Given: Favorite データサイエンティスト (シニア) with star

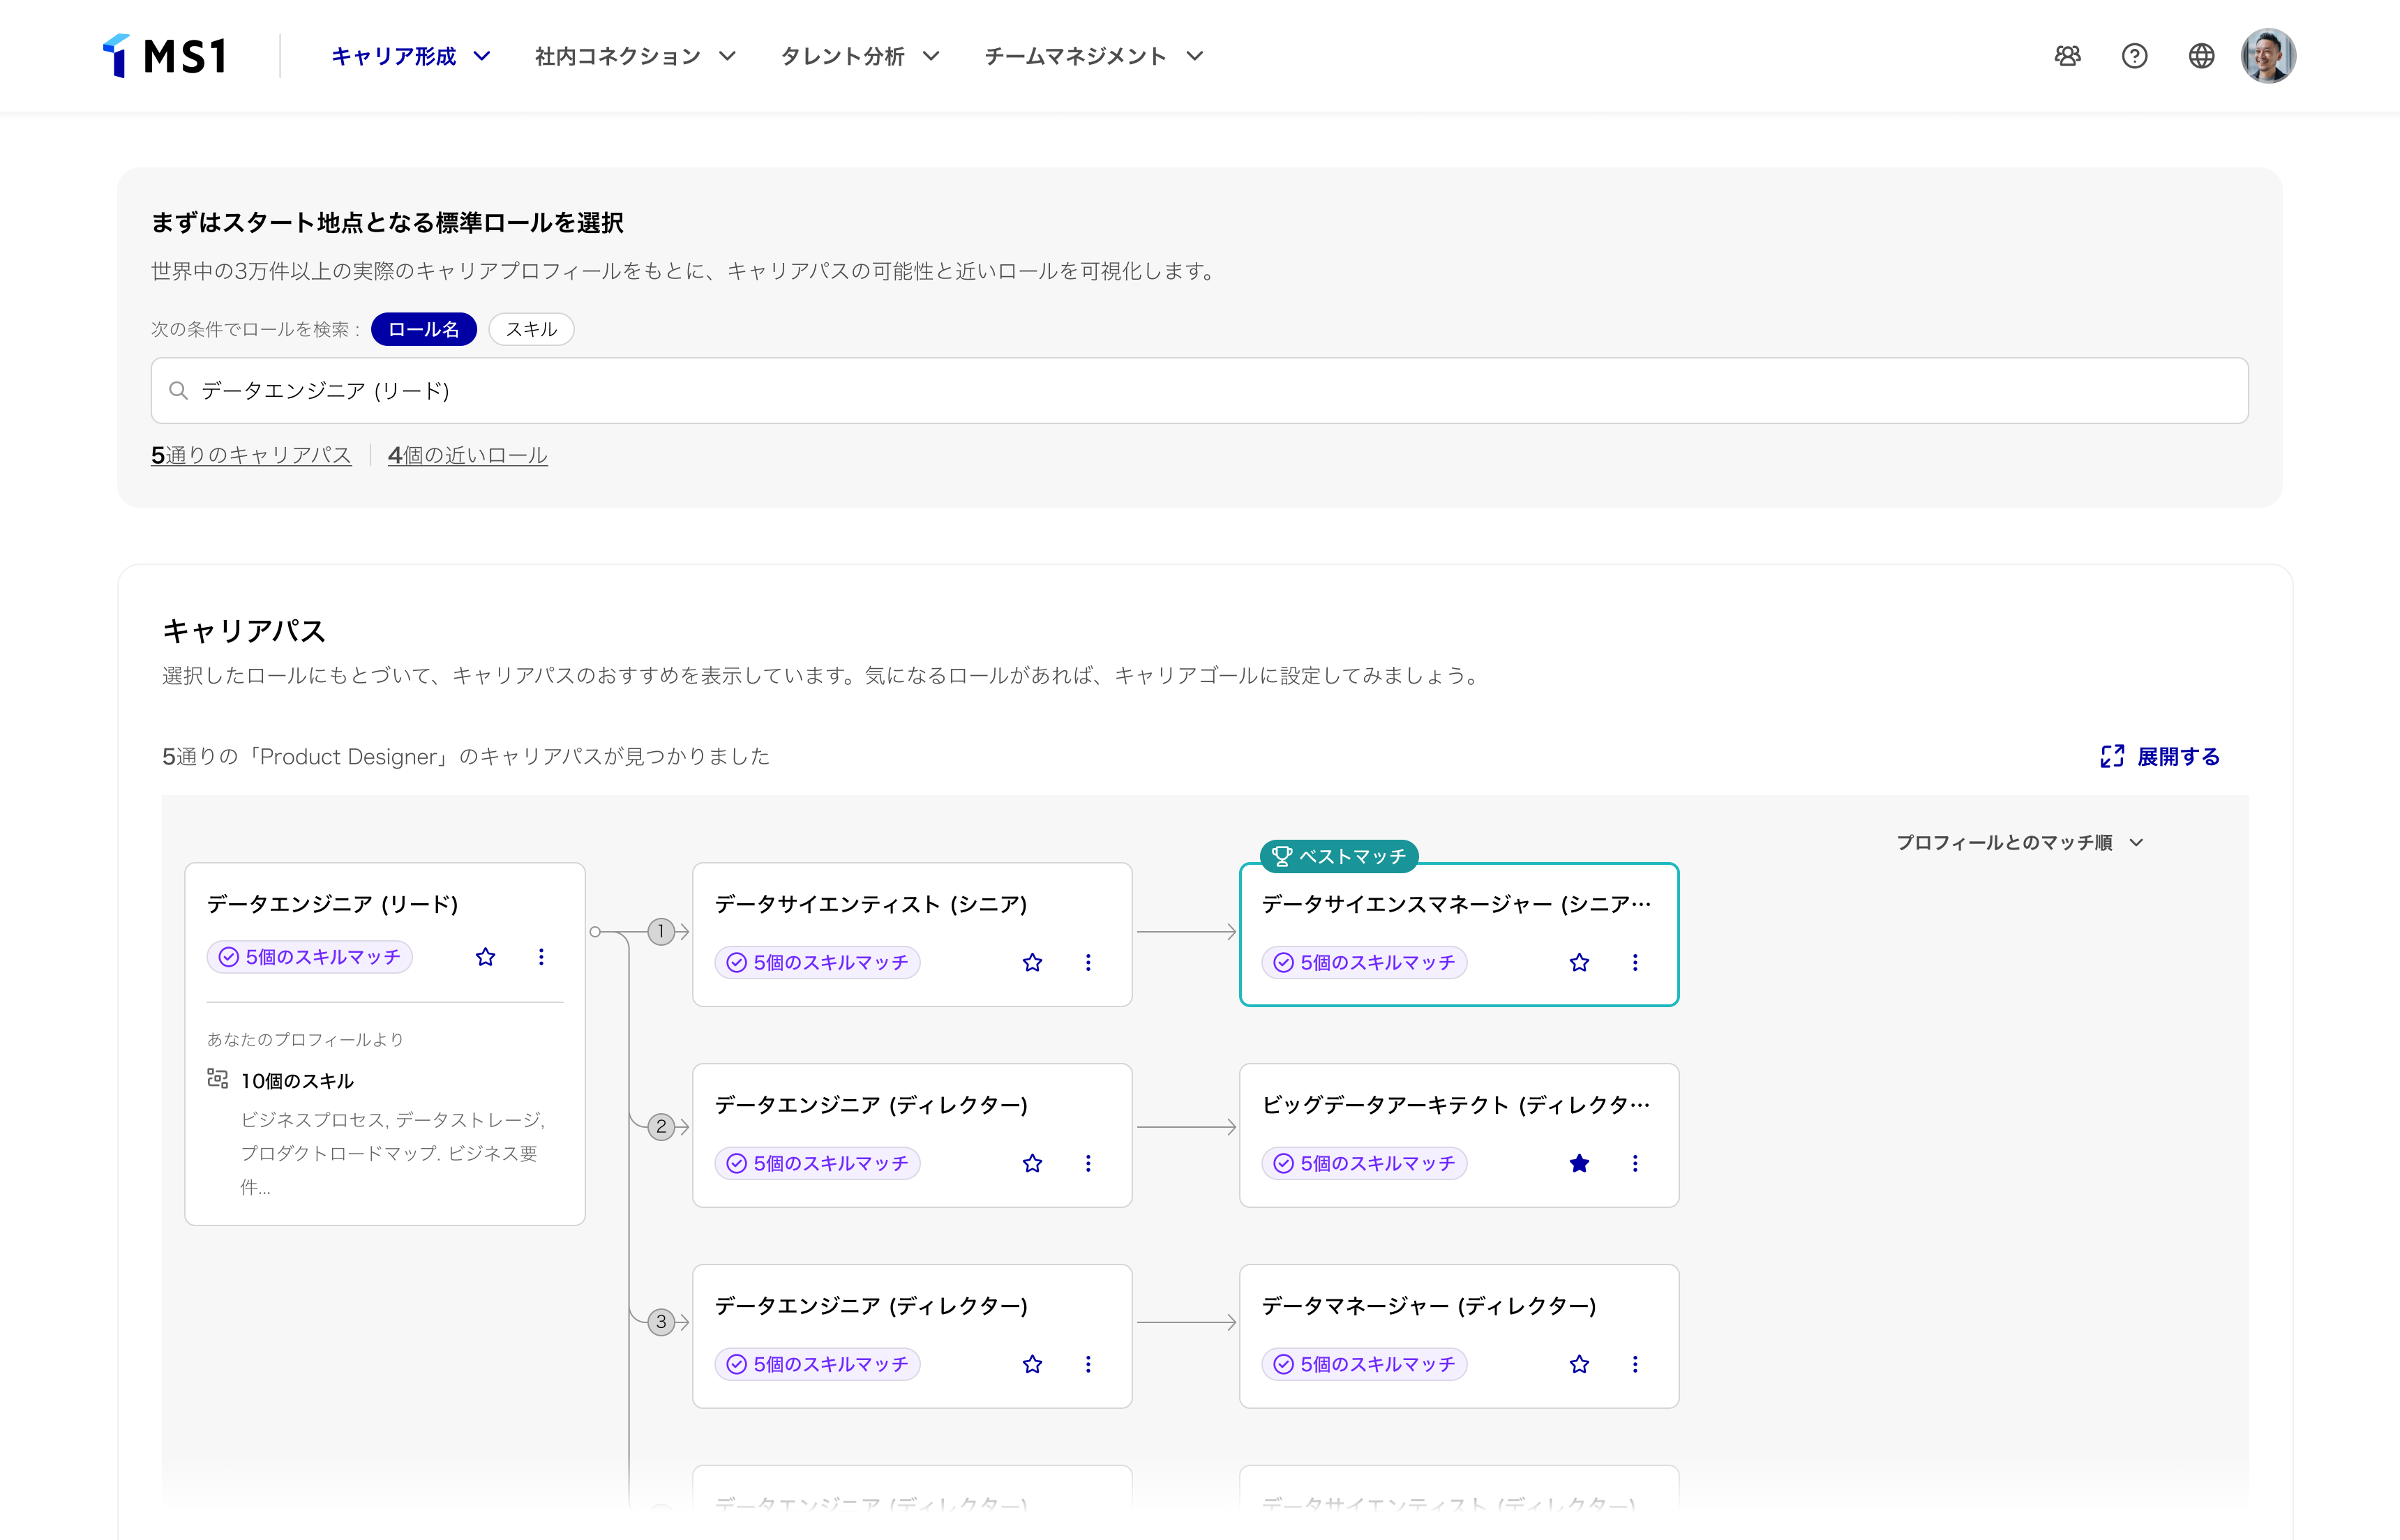Looking at the screenshot, I should coord(1032,962).
